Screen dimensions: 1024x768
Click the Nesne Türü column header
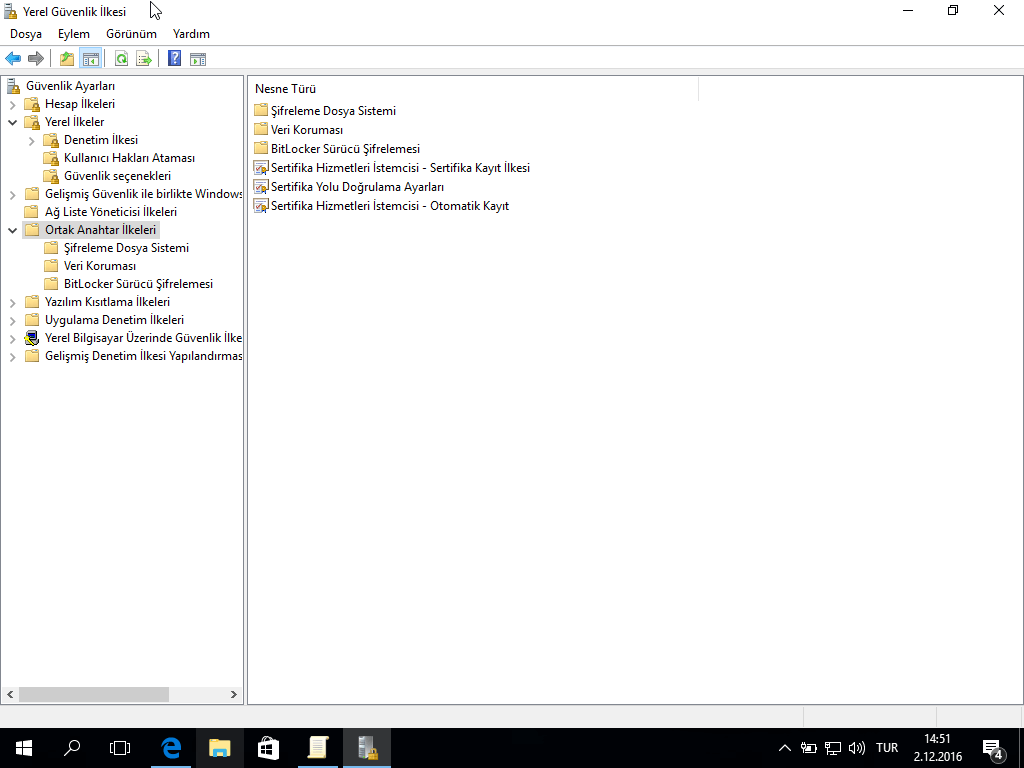tap(285, 89)
